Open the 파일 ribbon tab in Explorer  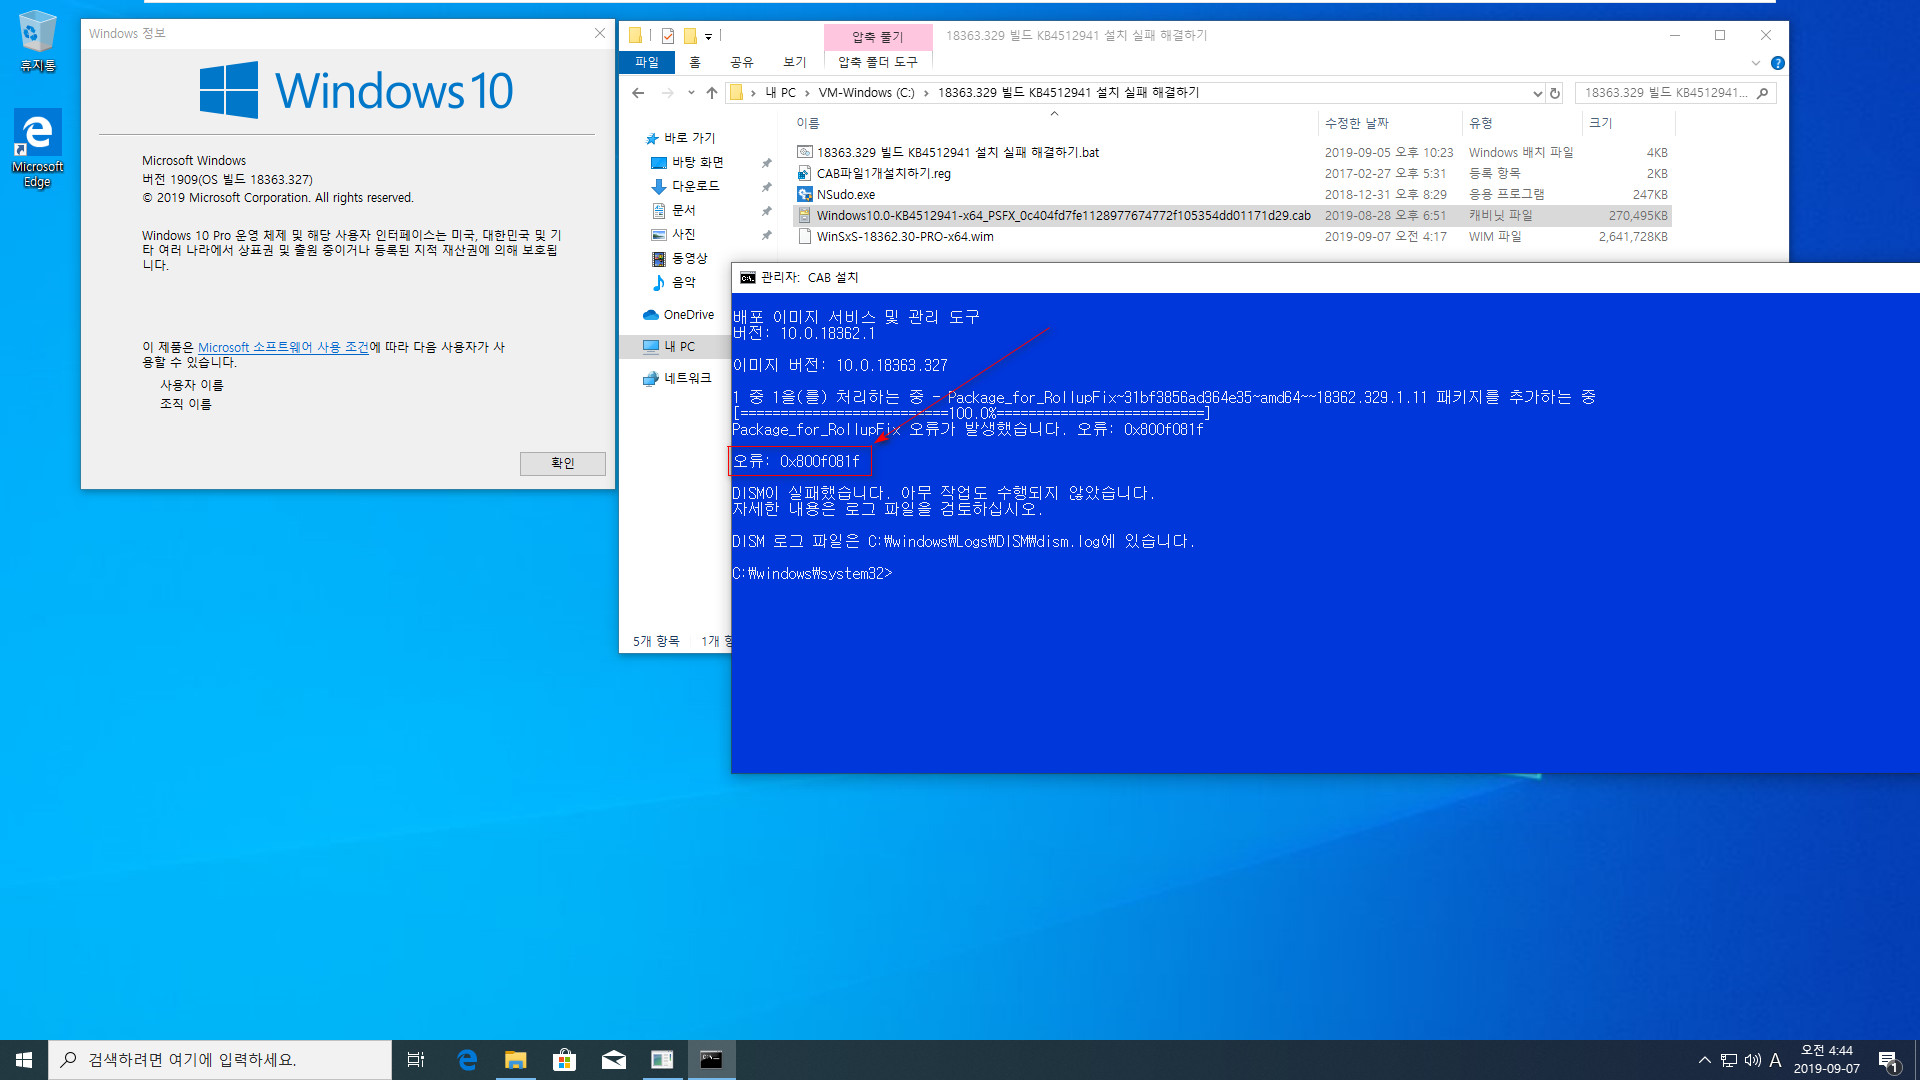[x=647, y=62]
